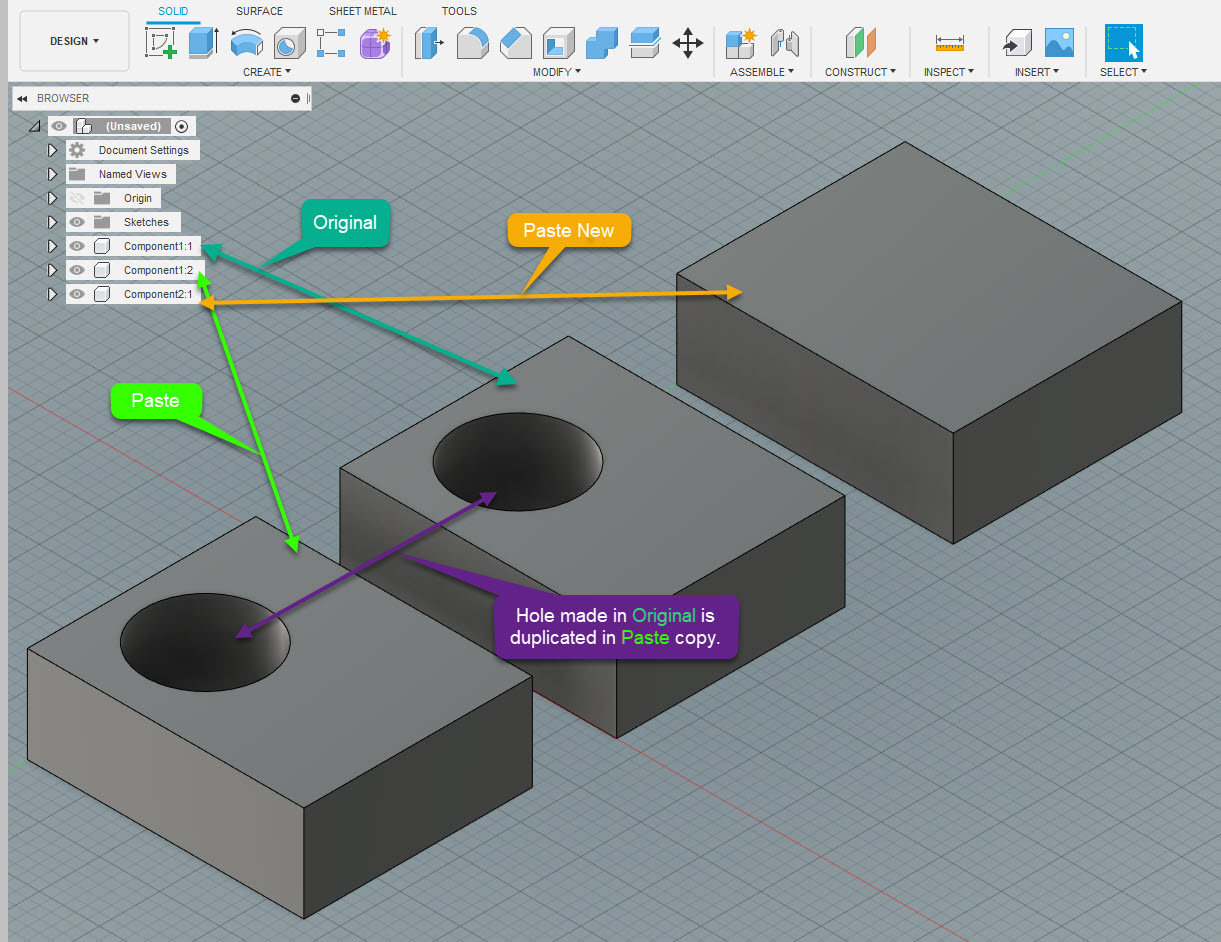Open the MODIFY dropdown menu
This screenshot has width=1221, height=942.
[x=556, y=72]
